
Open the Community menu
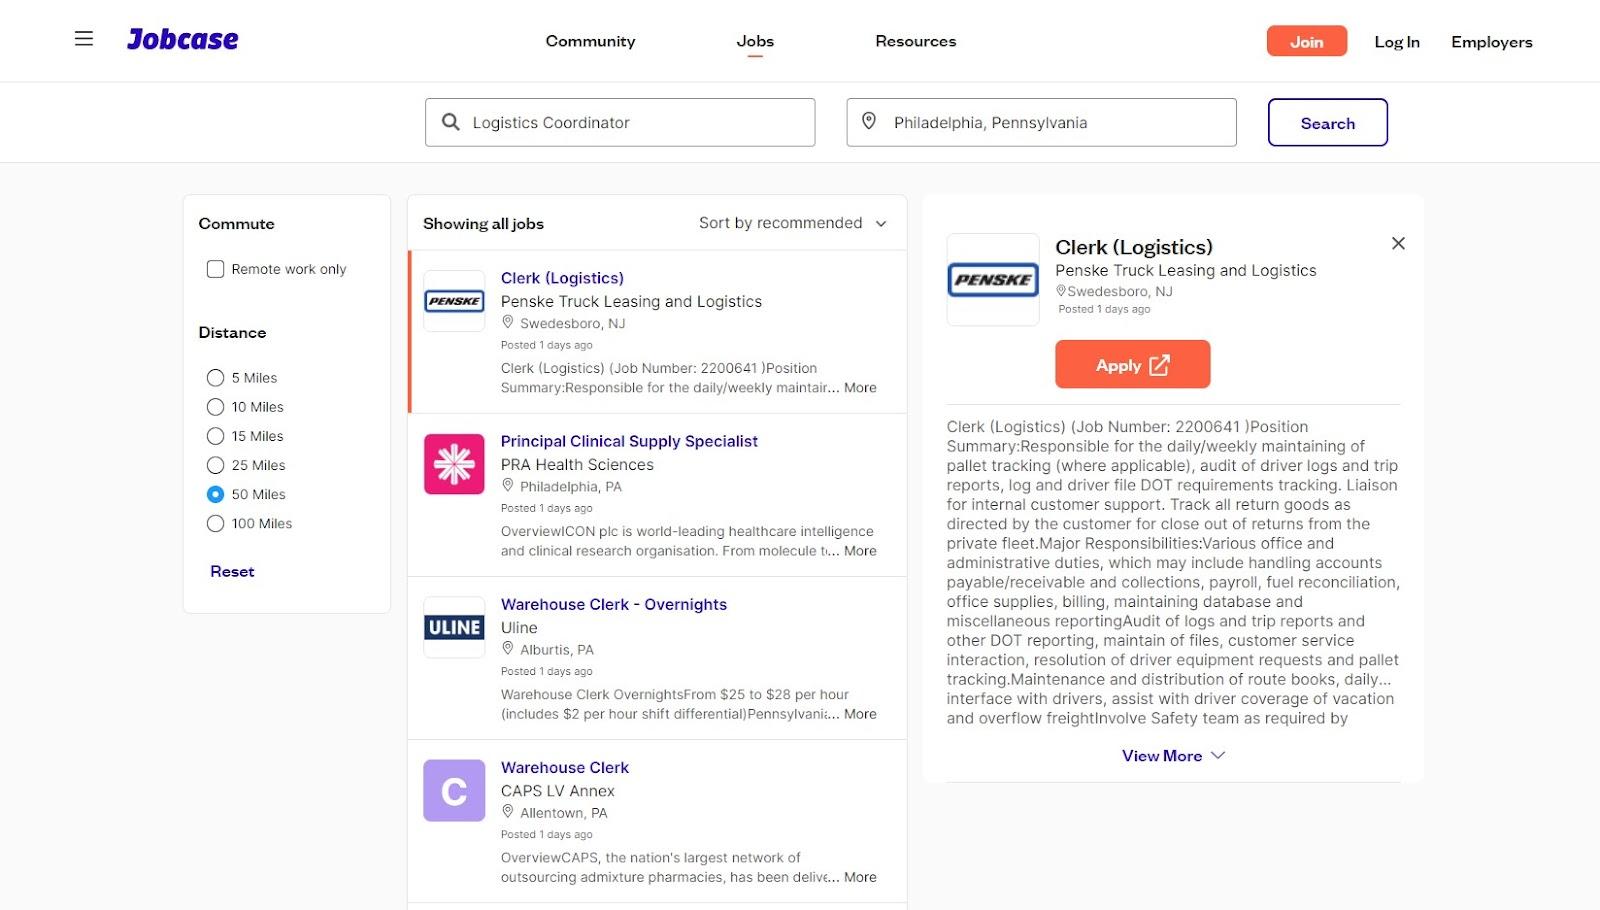[590, 41]
